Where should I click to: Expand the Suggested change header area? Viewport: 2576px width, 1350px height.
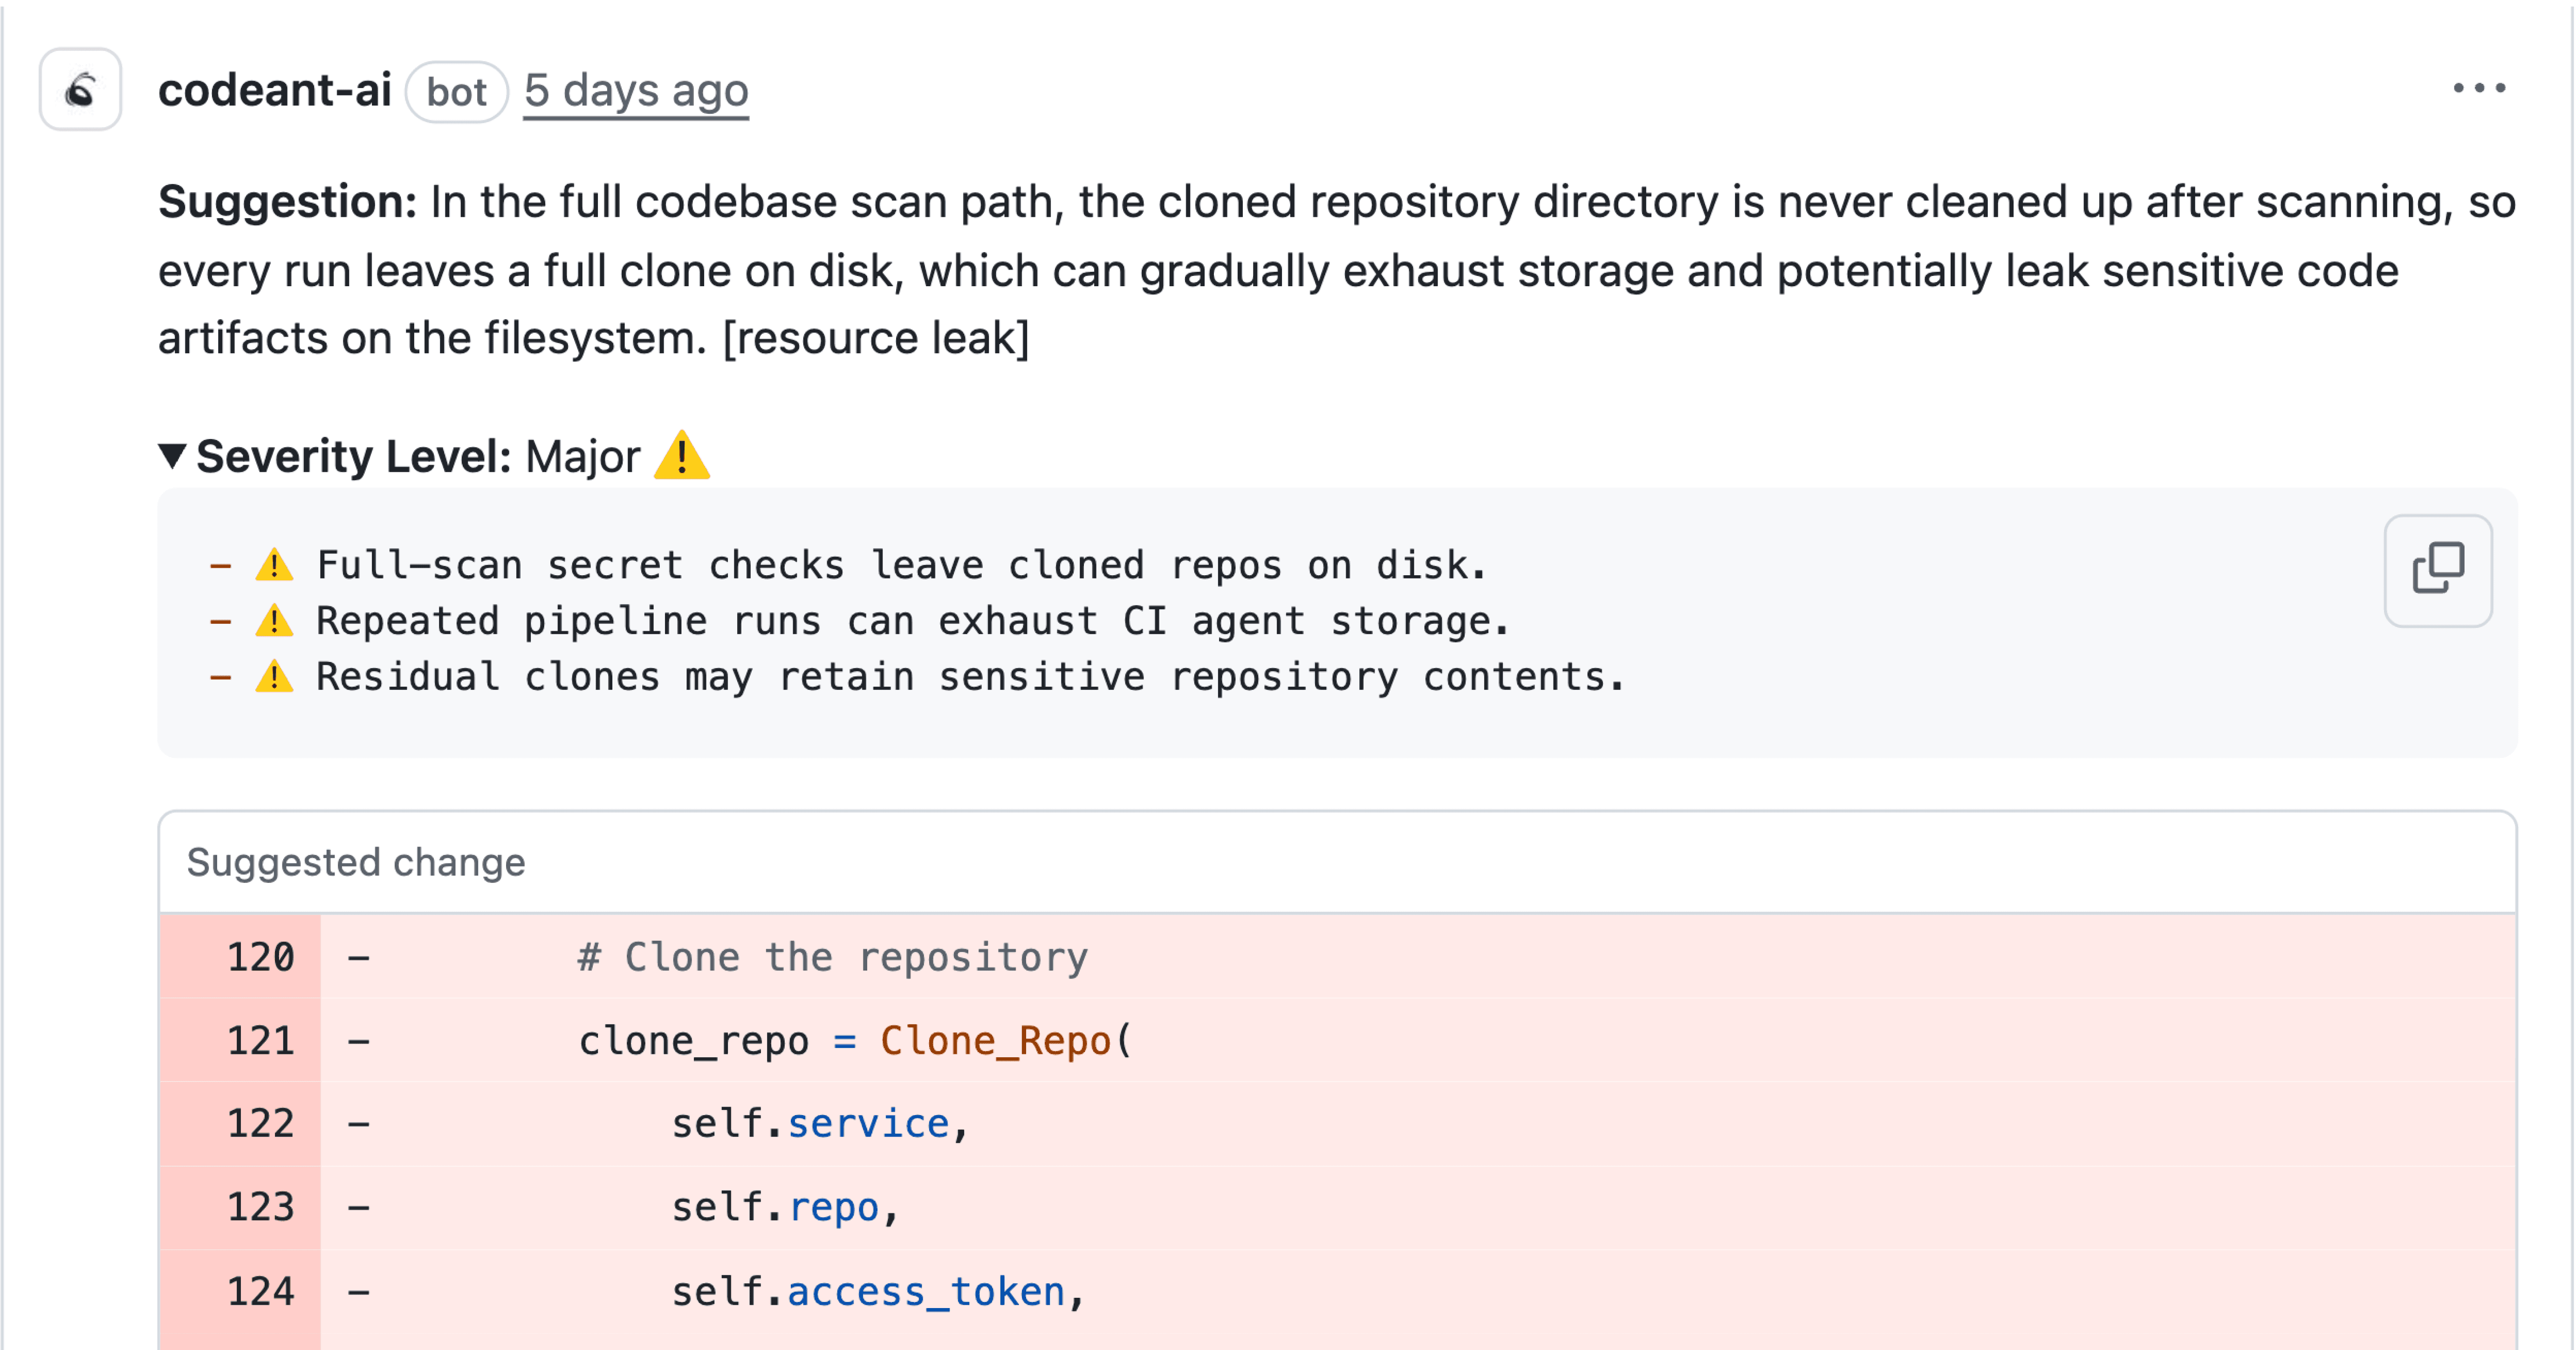click(356, 861)
